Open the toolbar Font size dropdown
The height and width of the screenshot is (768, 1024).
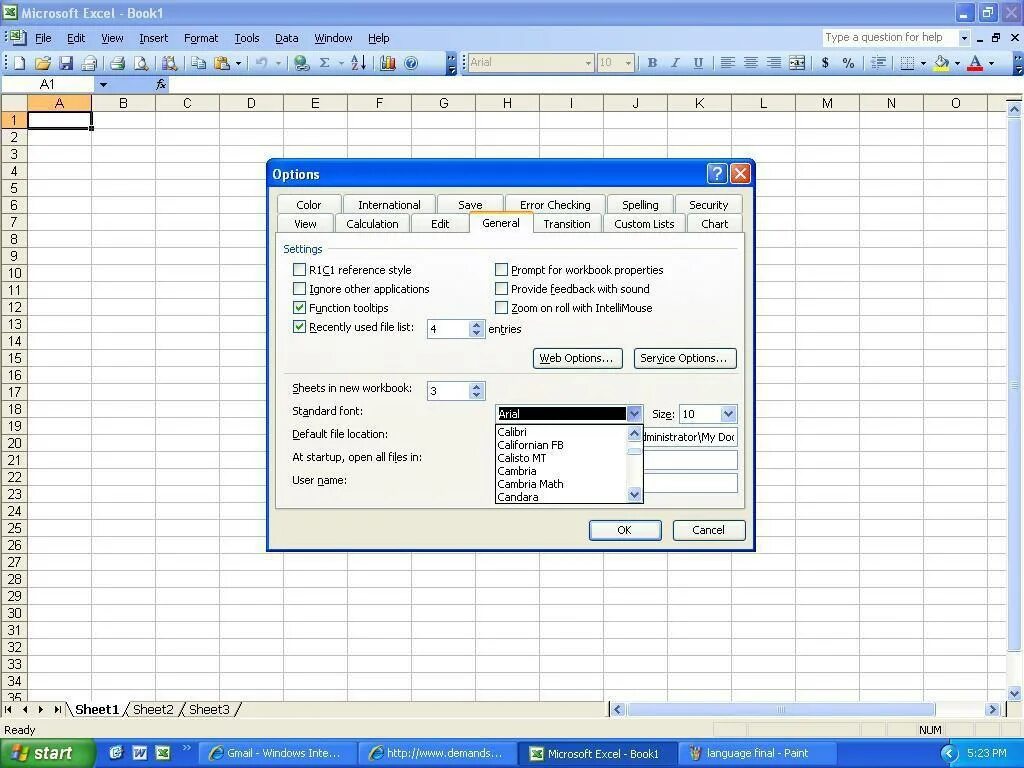[628, 63]
